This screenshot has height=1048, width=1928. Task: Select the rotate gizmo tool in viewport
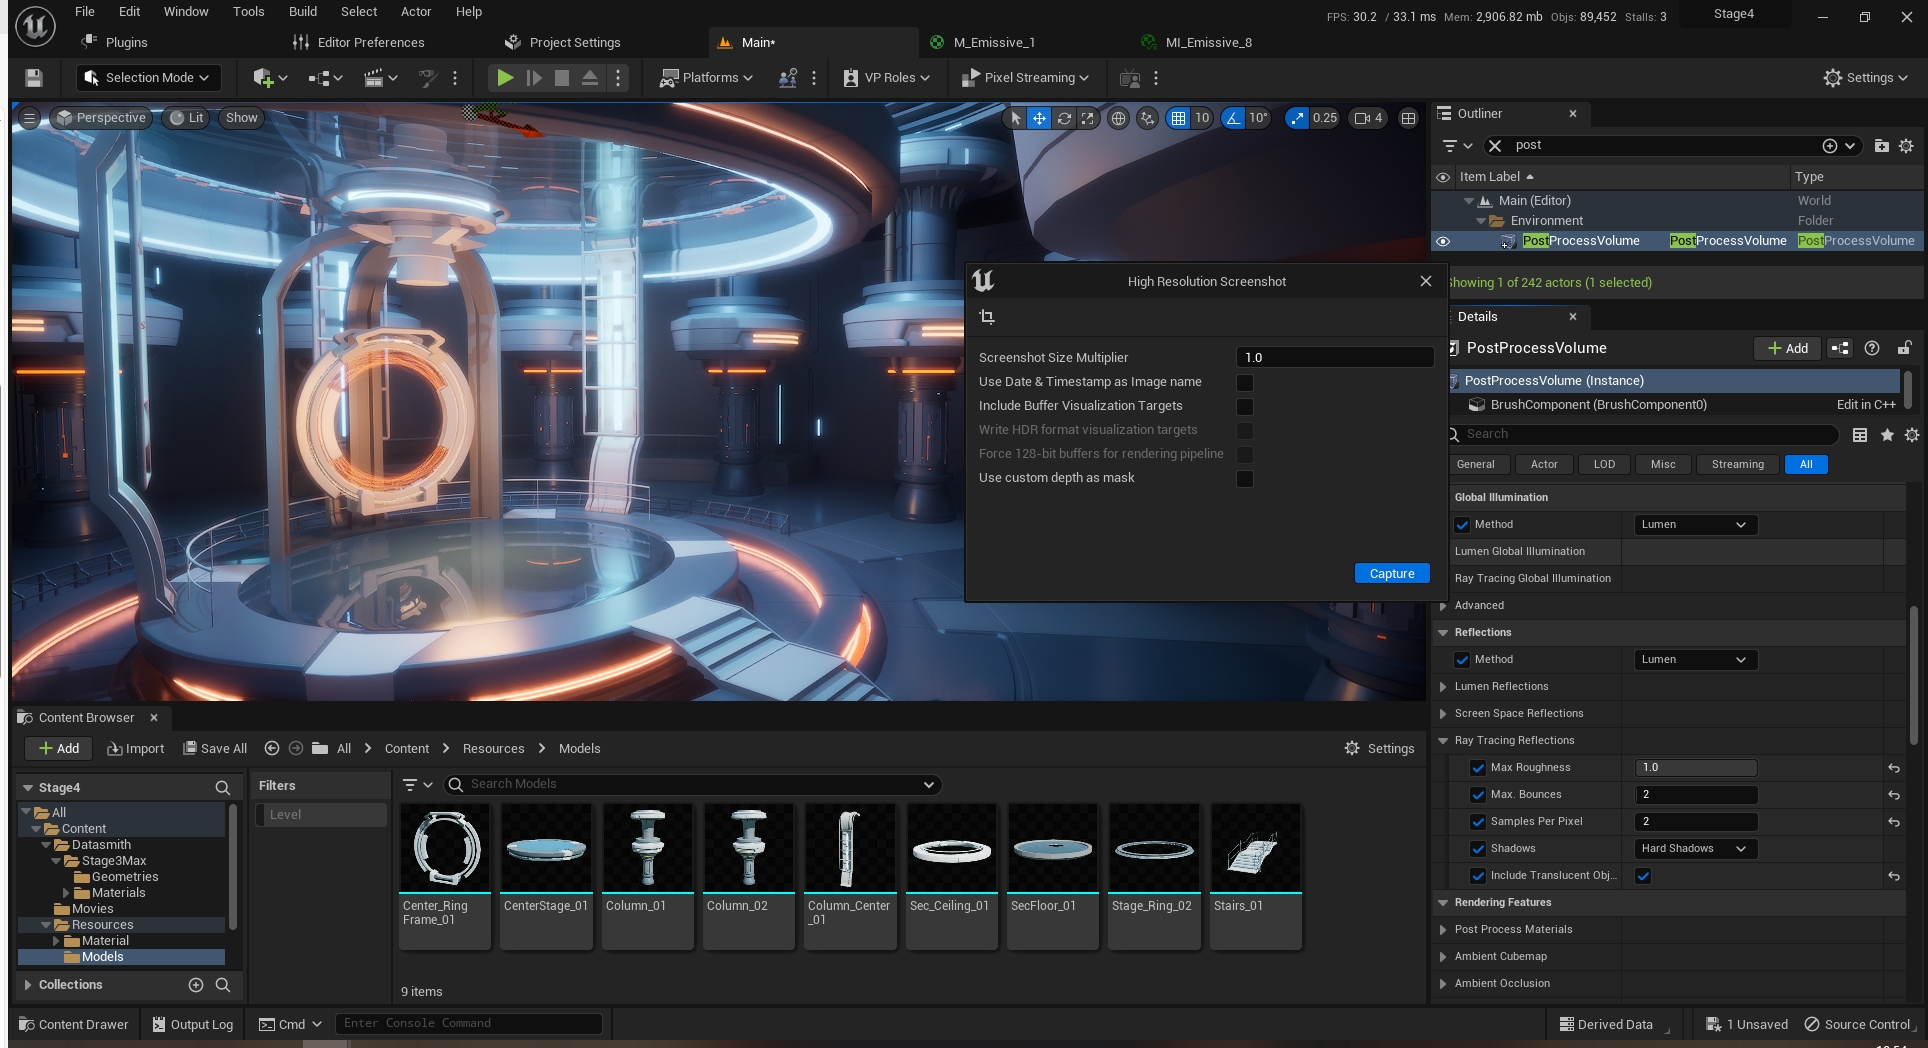(x=1064, y=118)
